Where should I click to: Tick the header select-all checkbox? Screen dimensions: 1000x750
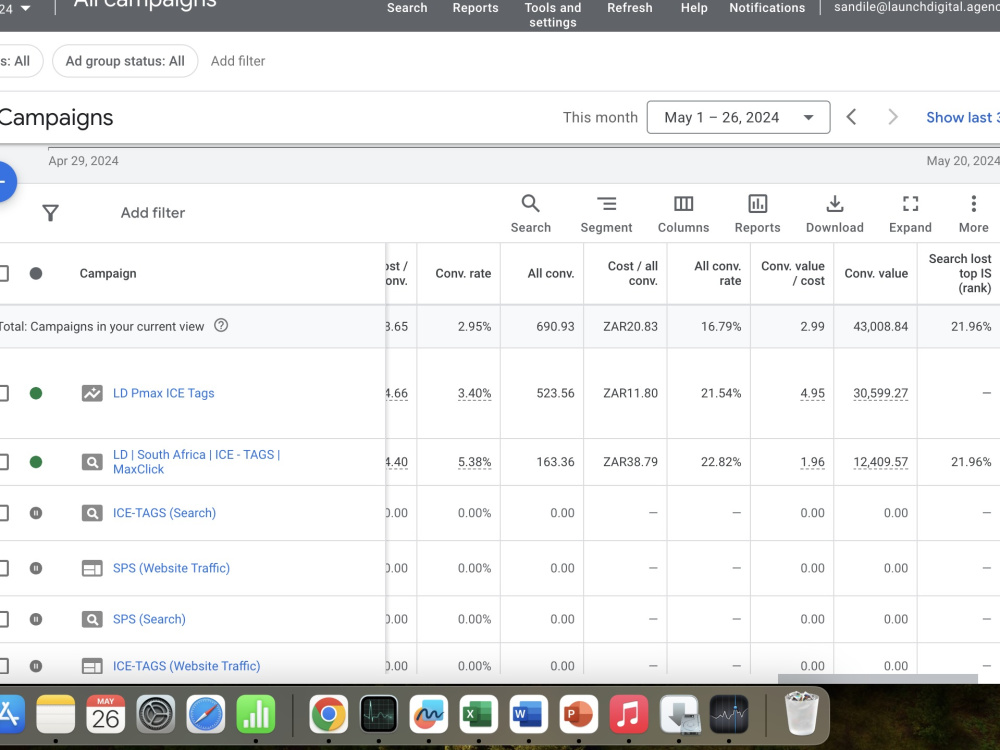[3, 273]
